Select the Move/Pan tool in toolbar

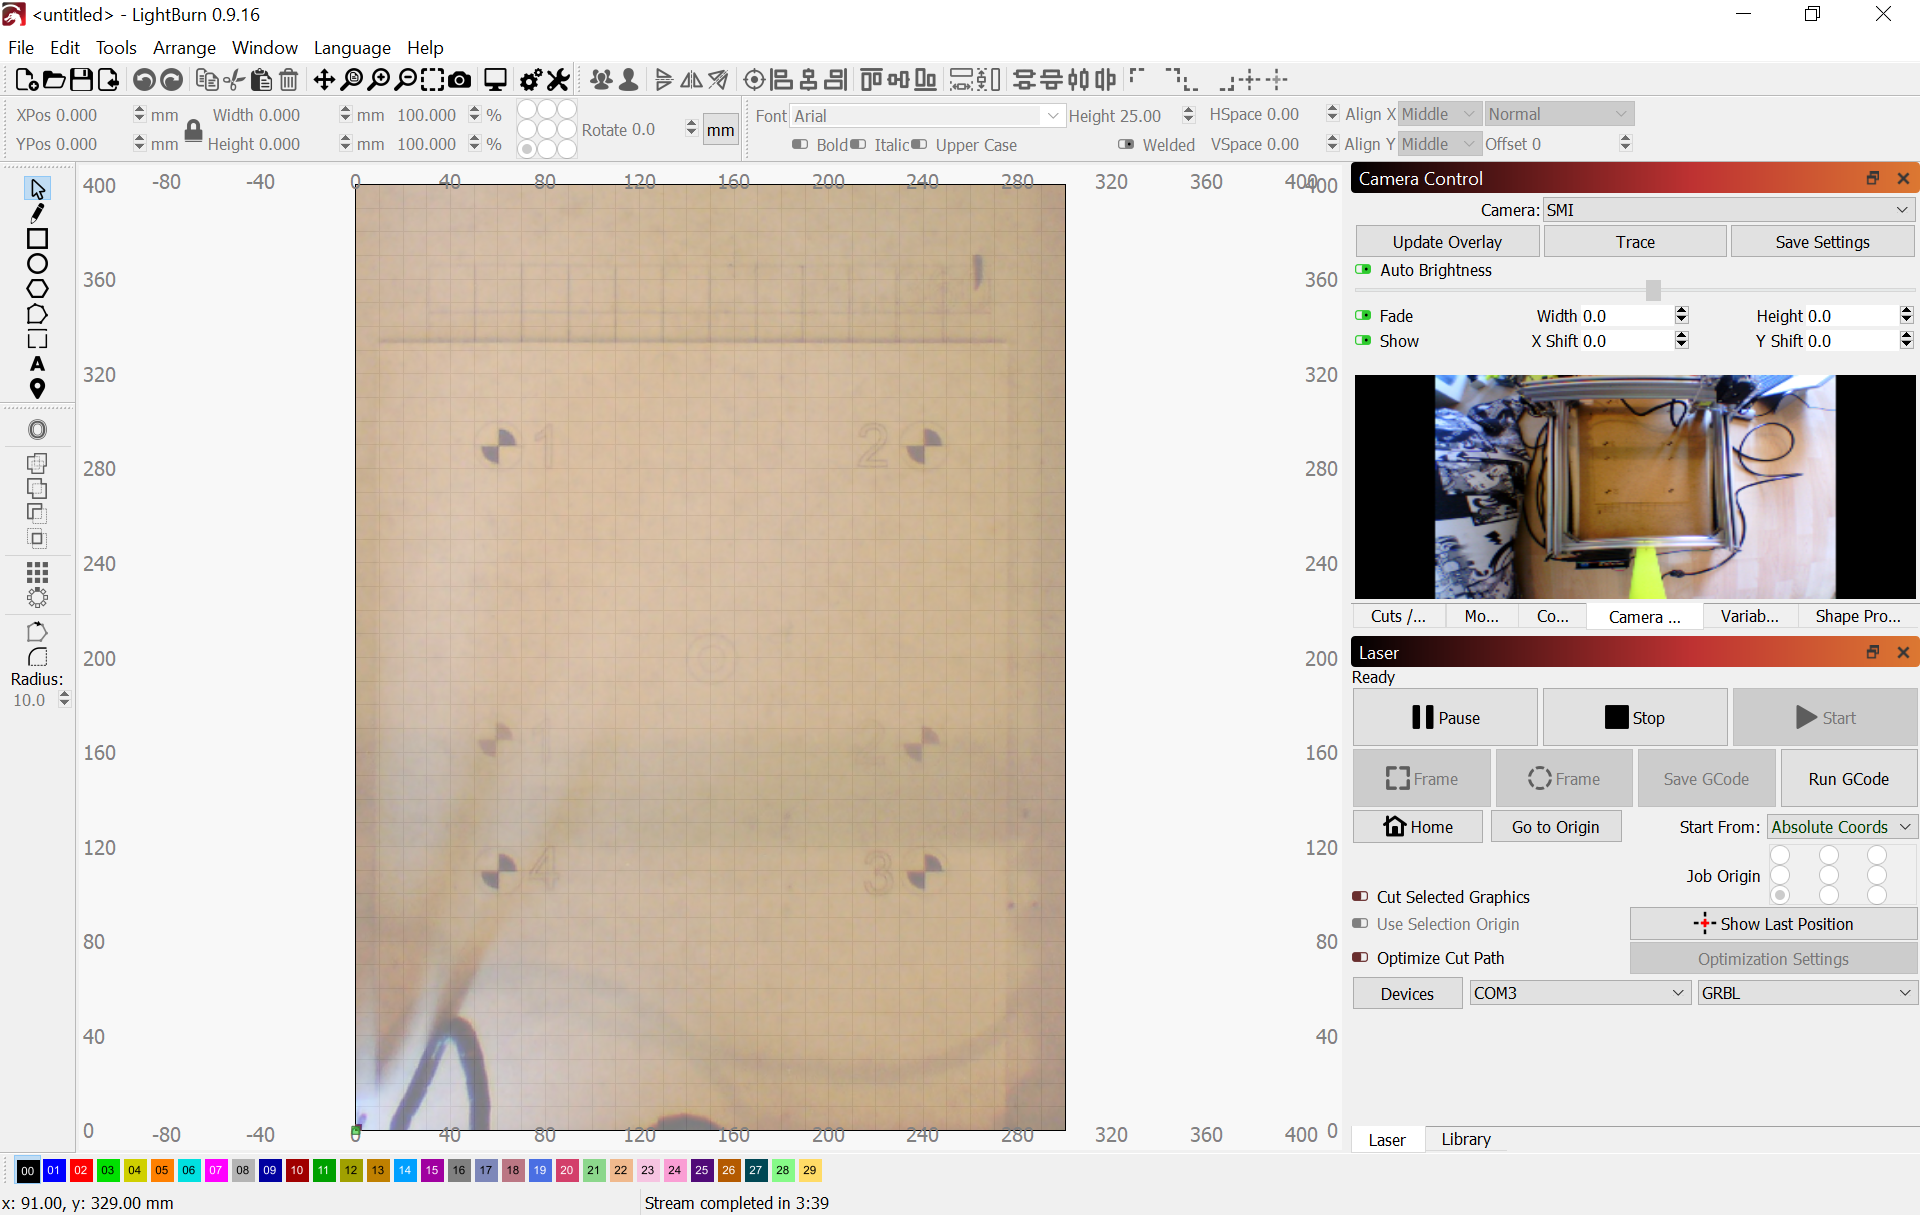point(324,80)
